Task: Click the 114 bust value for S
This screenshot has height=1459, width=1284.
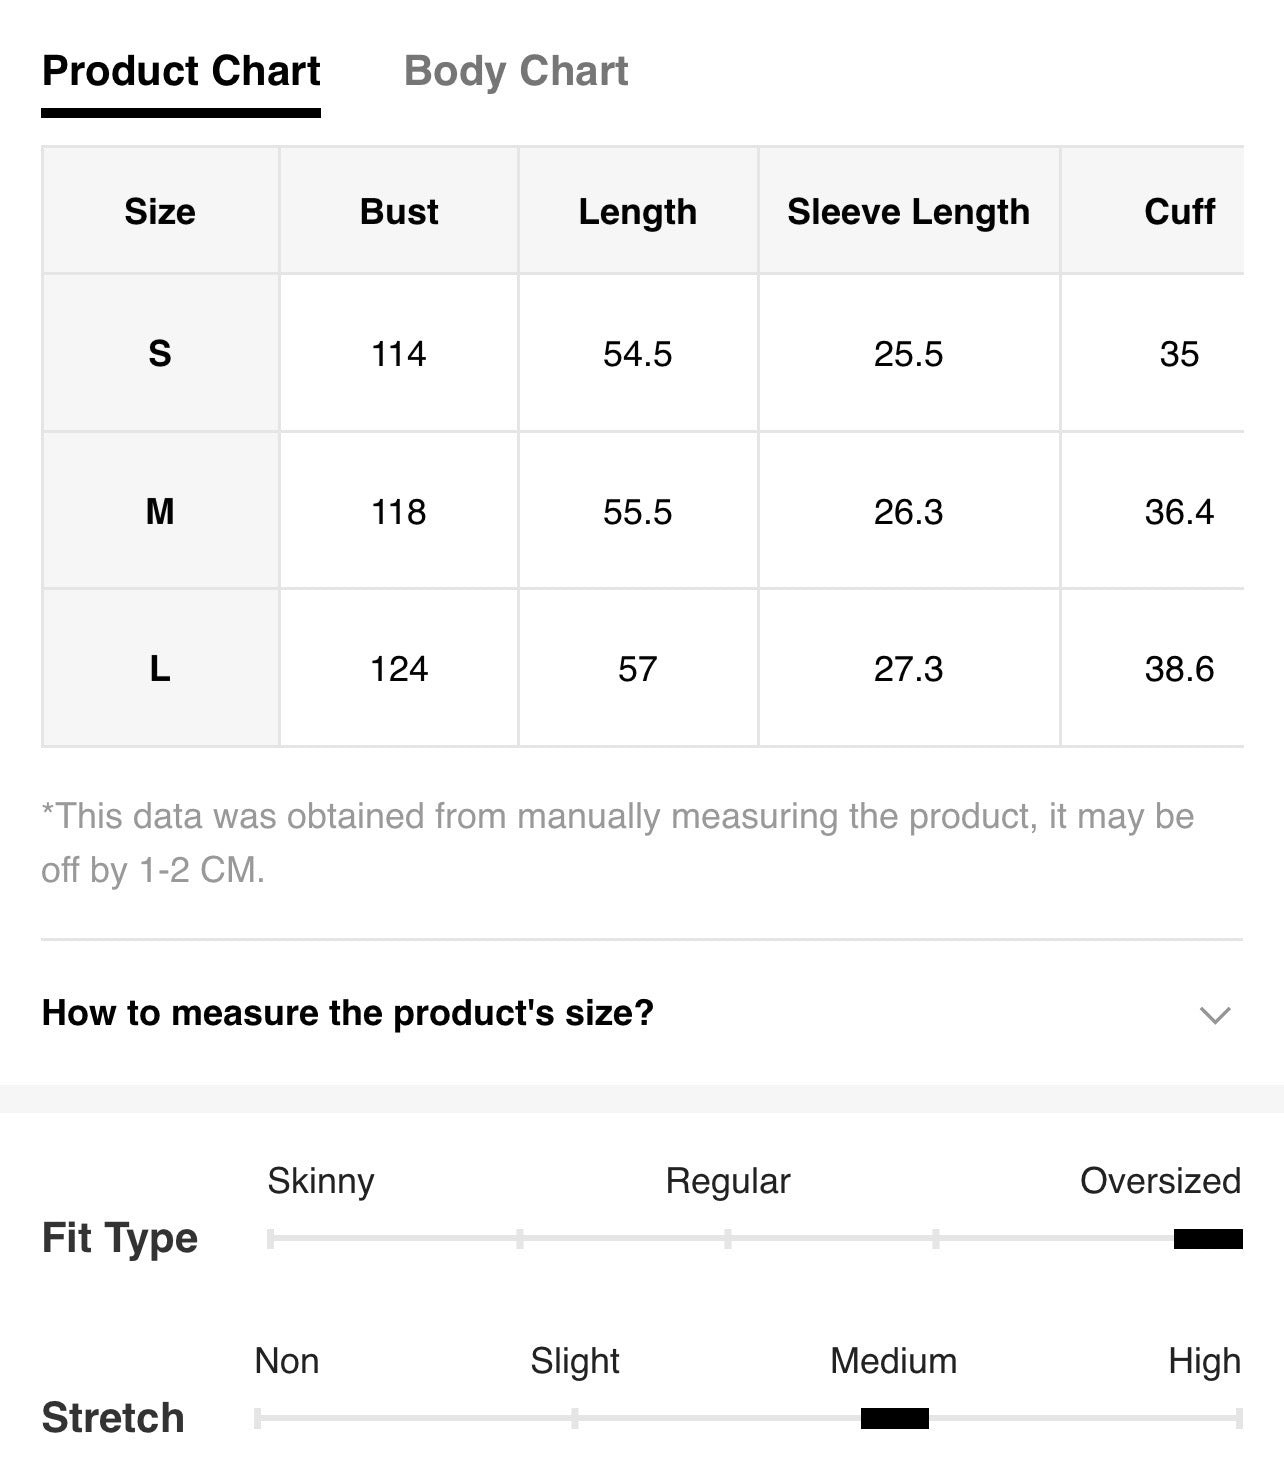Action: [x=399, y=354]
